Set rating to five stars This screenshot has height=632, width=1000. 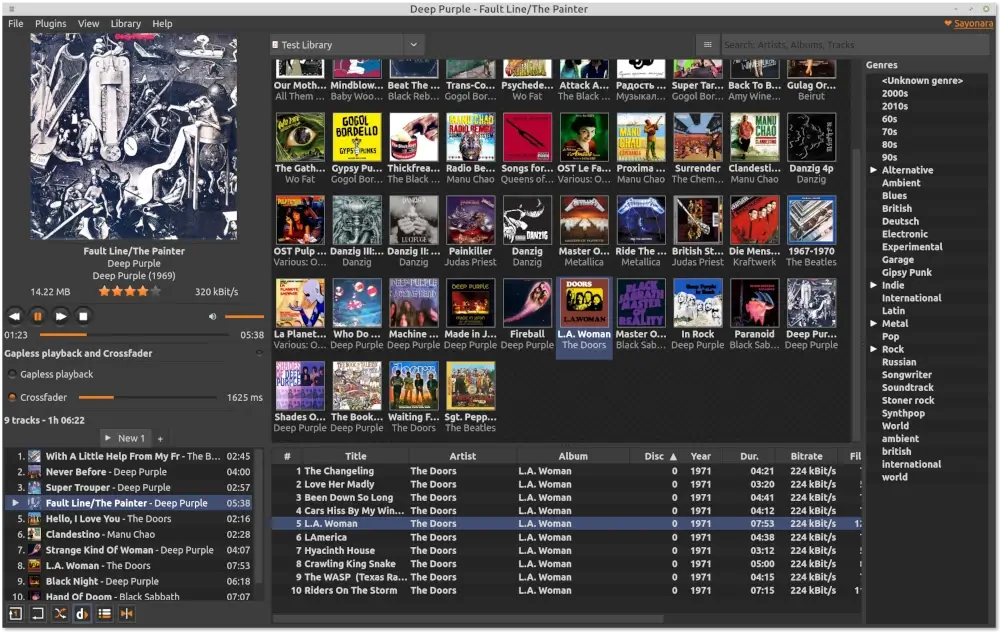point(156,291)
